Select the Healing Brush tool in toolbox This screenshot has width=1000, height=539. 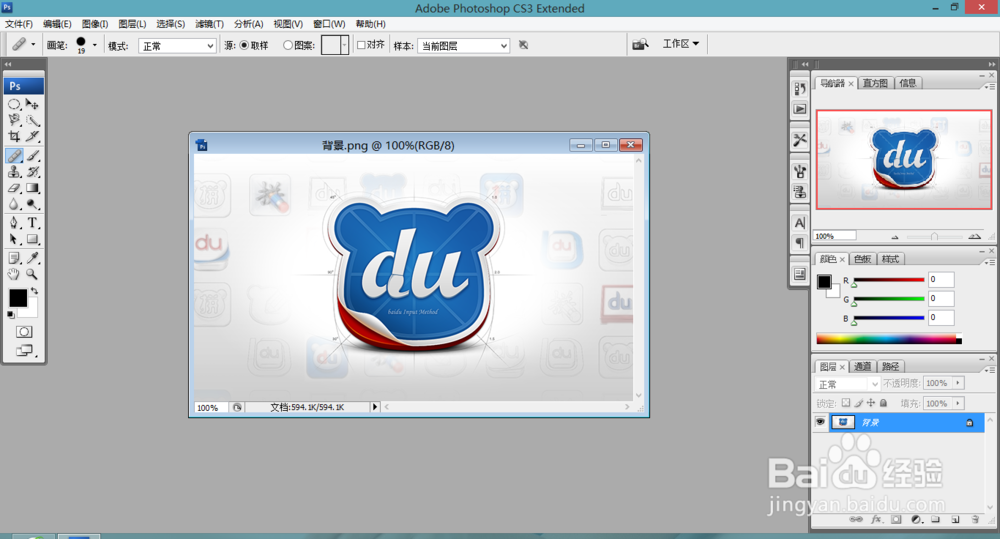point(14,156)
